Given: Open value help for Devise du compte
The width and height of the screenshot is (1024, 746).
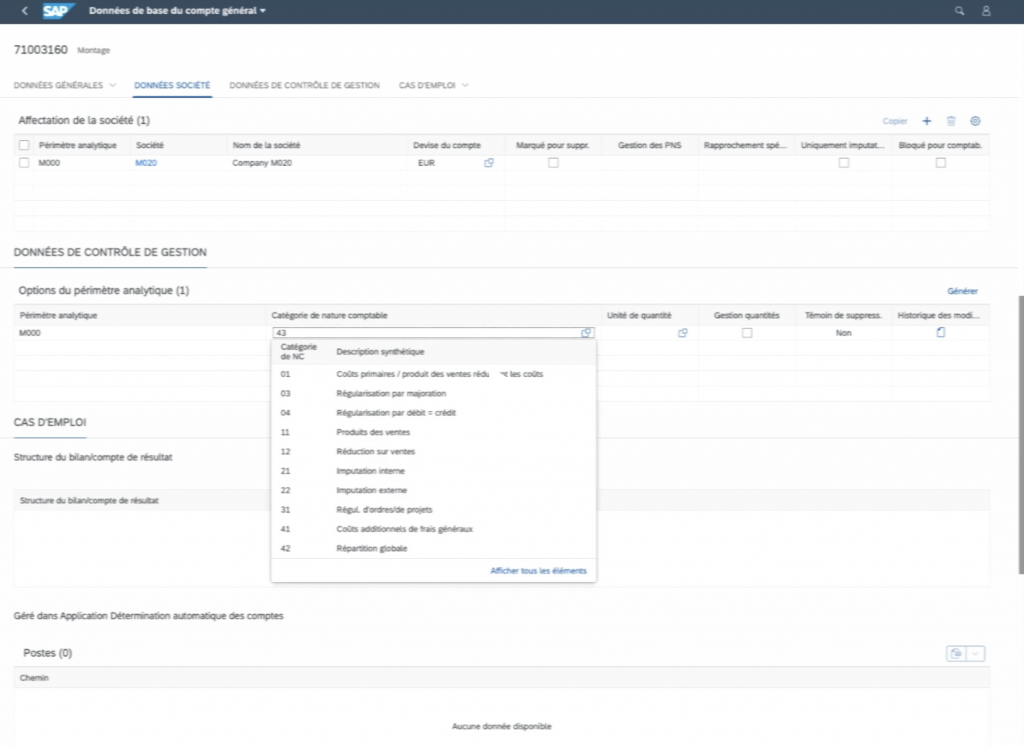Looking at the screenshot, I should [489, 163].
